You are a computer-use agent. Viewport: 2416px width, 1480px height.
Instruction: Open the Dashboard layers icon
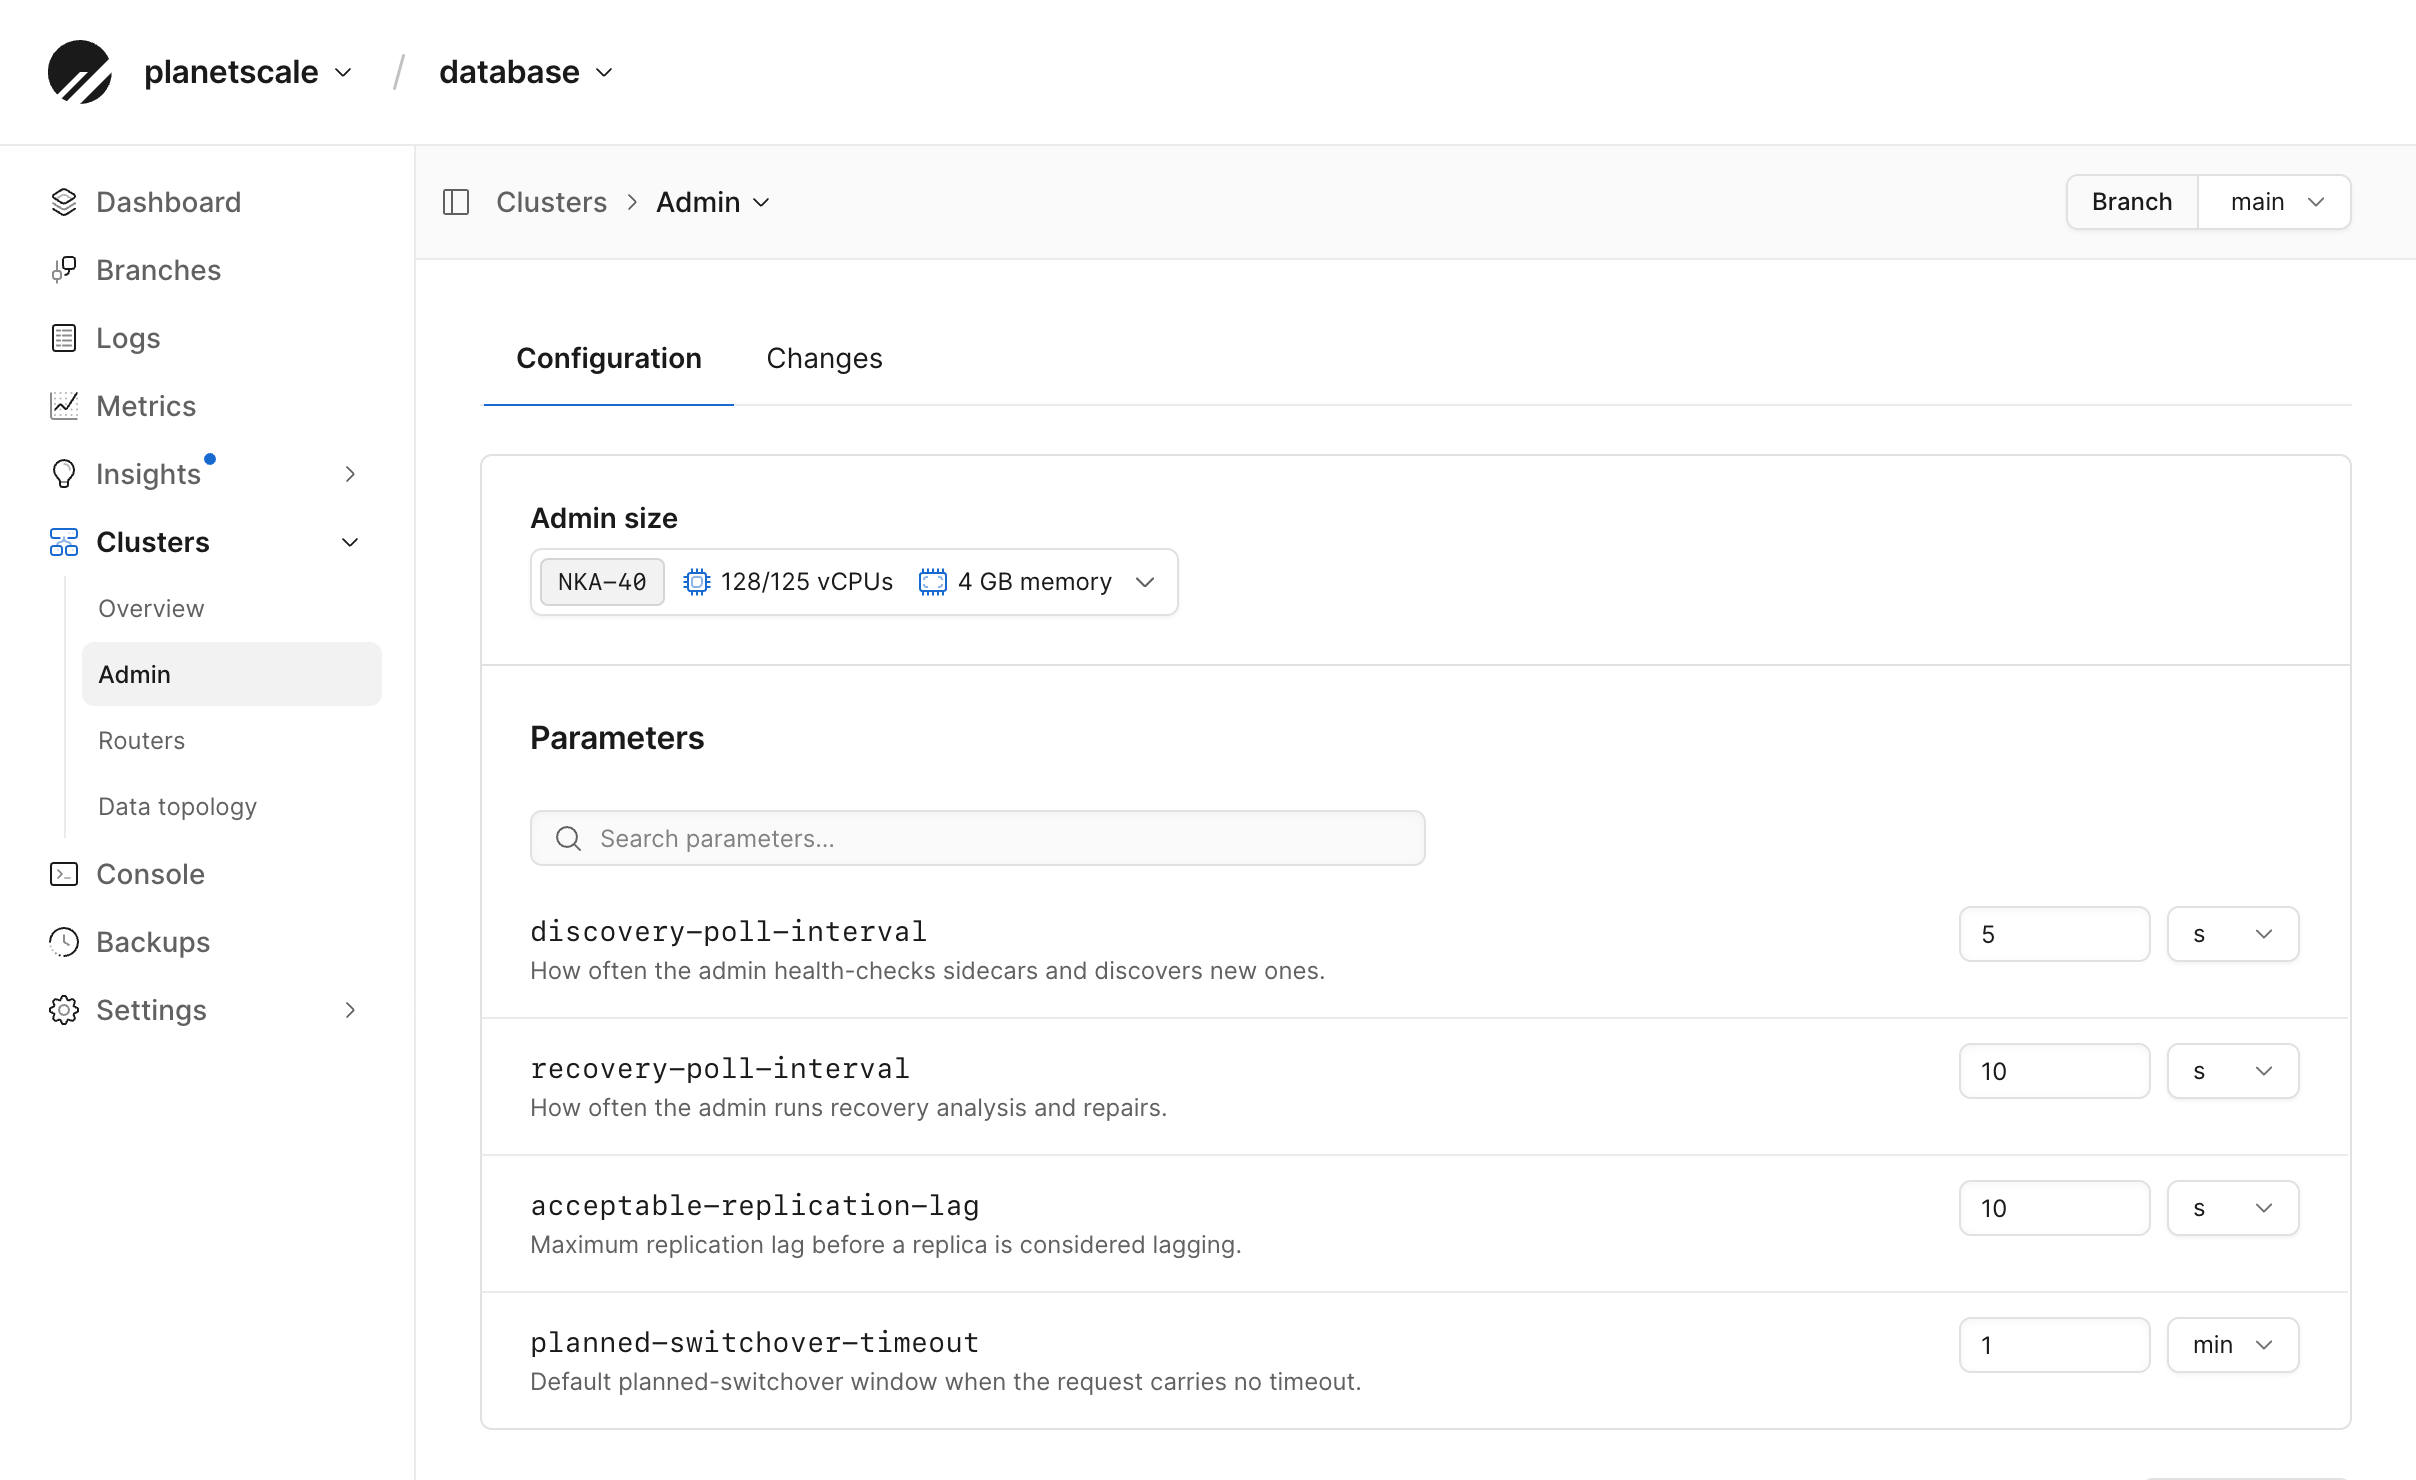[64, 202]
